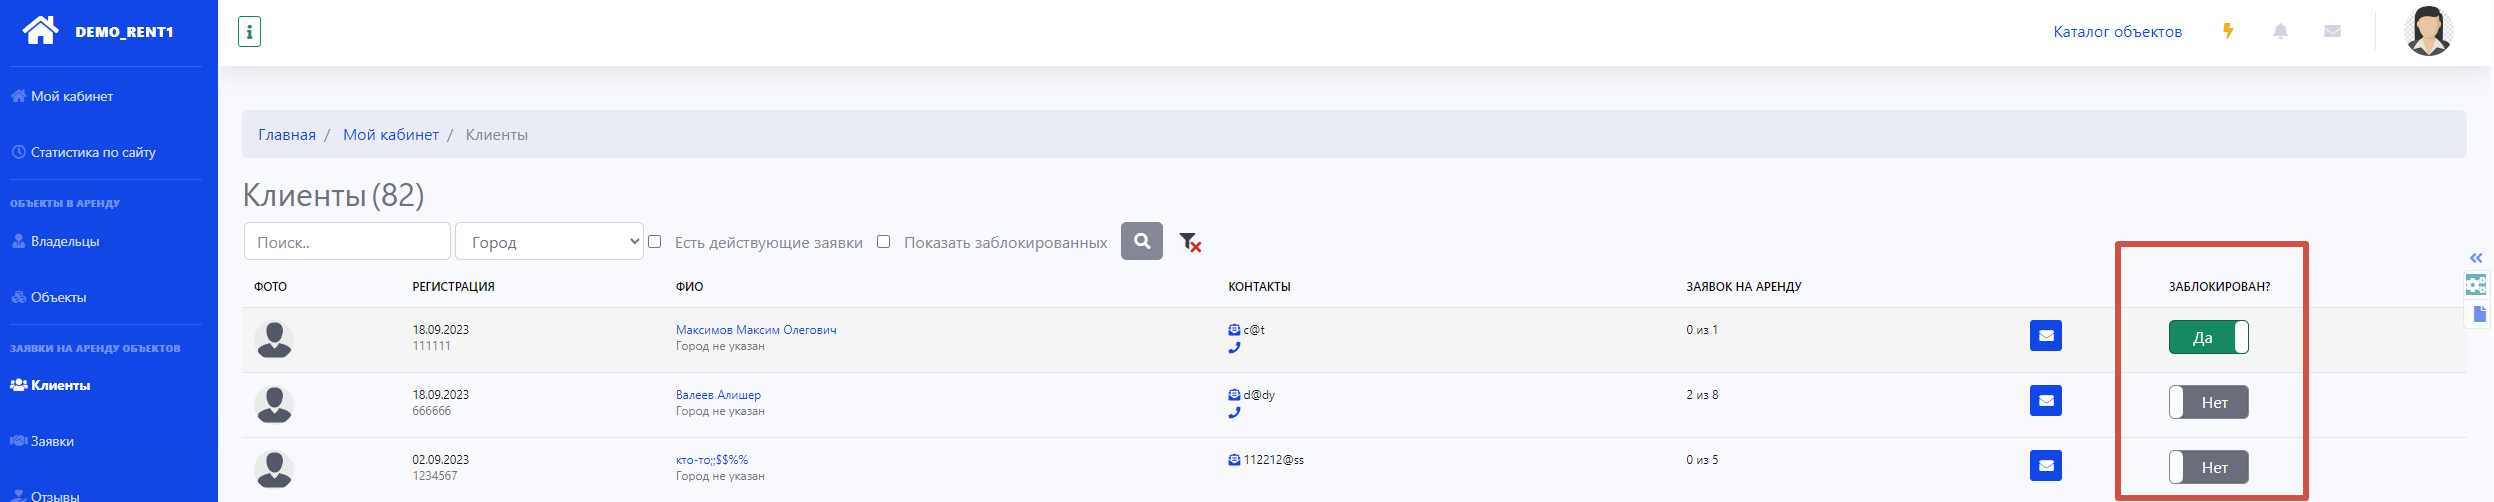Open Каталог объектов link
Screen dimensions: 2494x502
(2117, 32)
